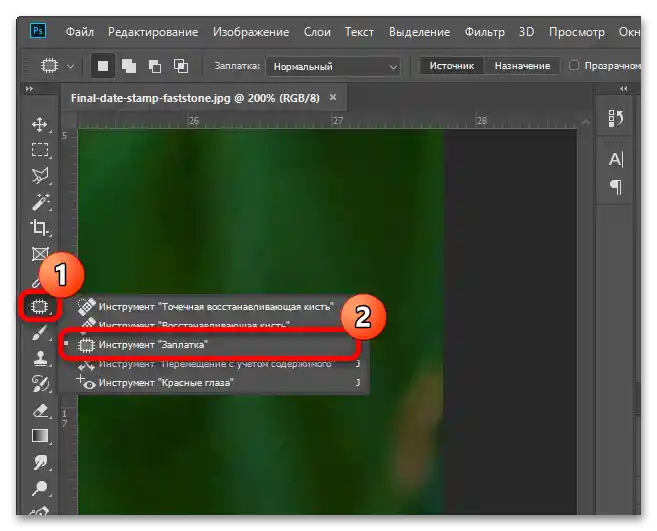Click the Photoshop Ps logo icon

click(x=38, y=31)
